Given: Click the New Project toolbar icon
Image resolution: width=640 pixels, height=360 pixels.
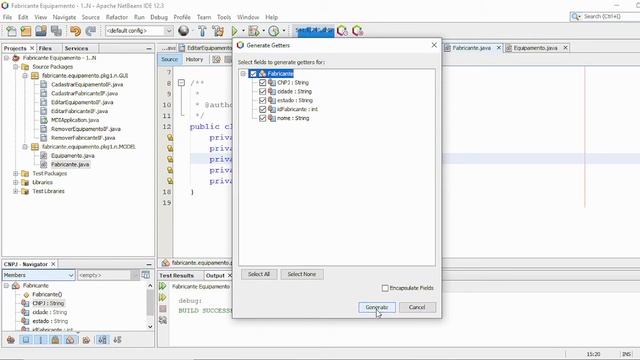Looking at the screenshot, I should (26, 31).
